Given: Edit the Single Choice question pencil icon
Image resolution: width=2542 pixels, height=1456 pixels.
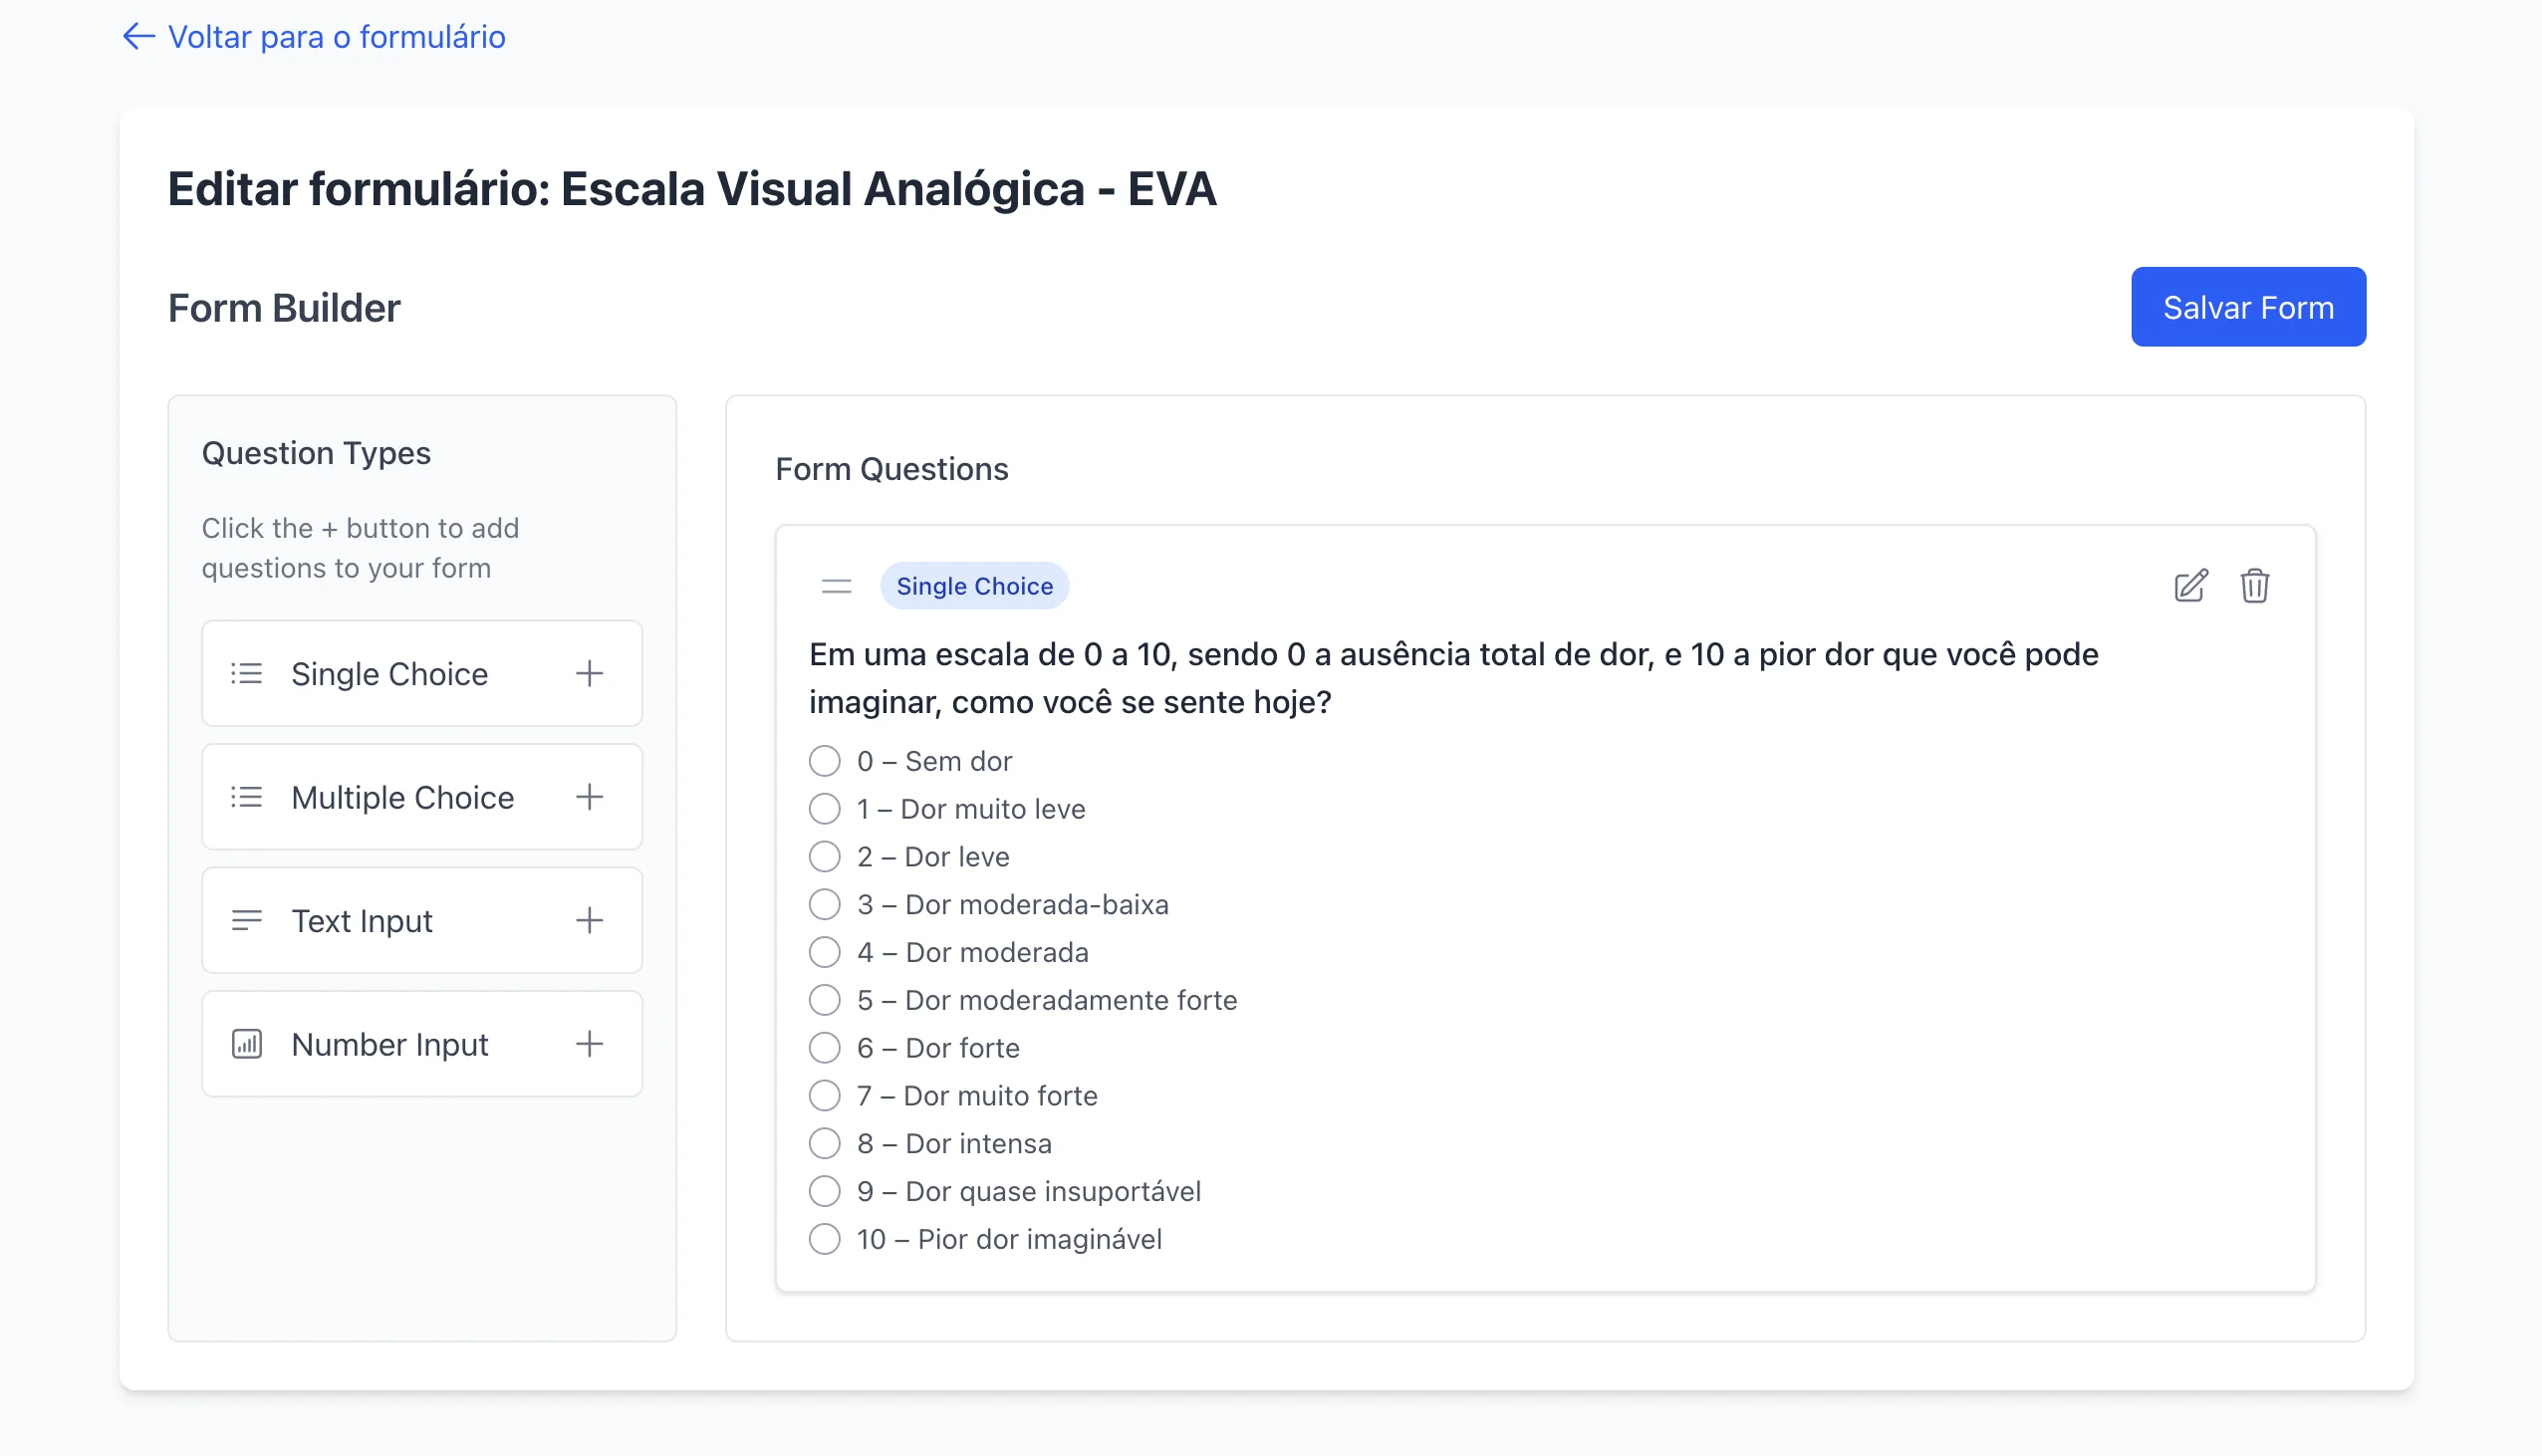Looking at the screenshot, I should (2190, 586).
